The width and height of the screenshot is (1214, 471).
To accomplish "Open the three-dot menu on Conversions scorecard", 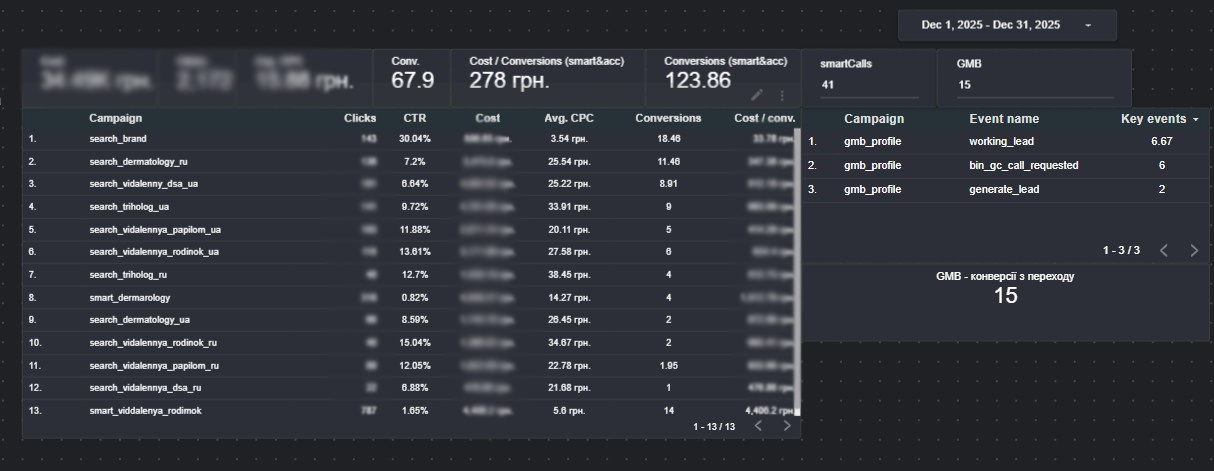I will 781,95.
